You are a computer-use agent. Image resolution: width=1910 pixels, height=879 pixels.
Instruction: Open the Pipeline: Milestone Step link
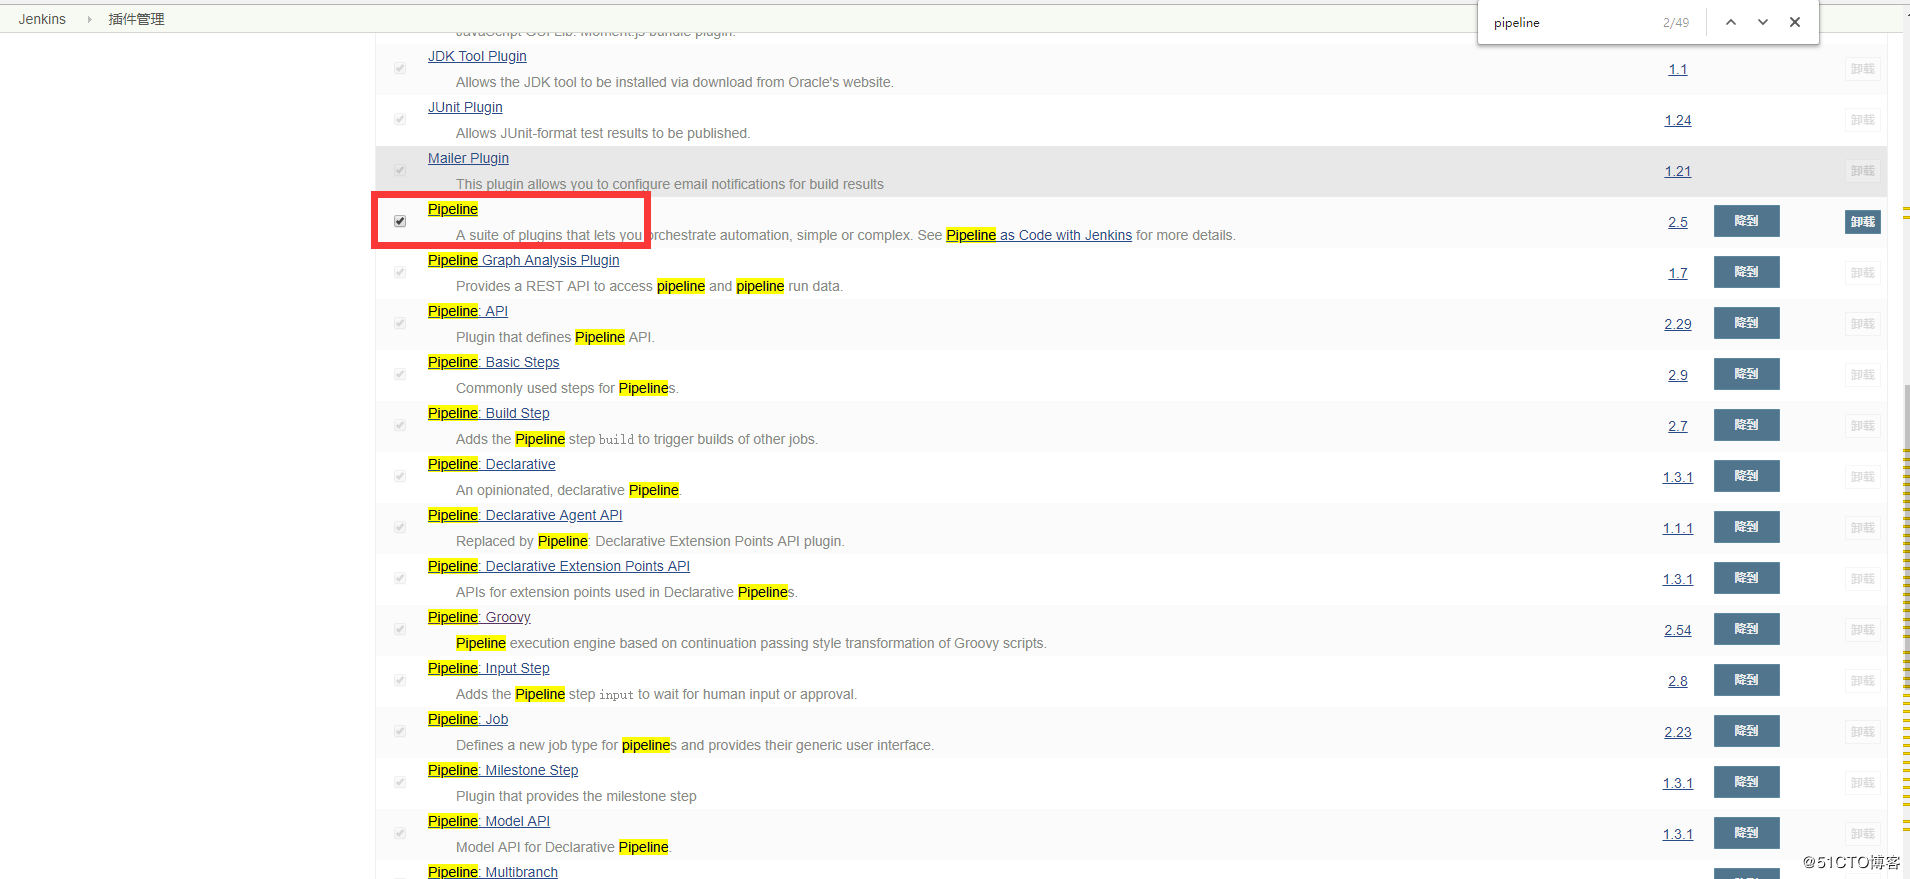(503, 770)
